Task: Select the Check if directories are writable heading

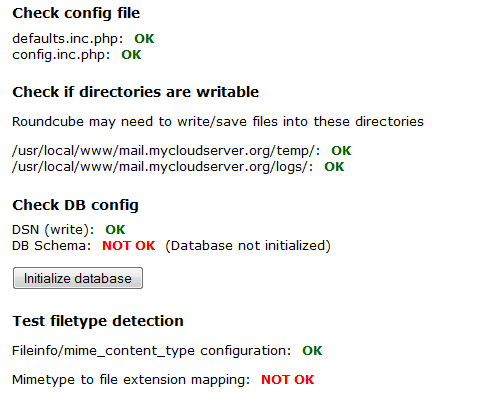Action: coord(136,92)
